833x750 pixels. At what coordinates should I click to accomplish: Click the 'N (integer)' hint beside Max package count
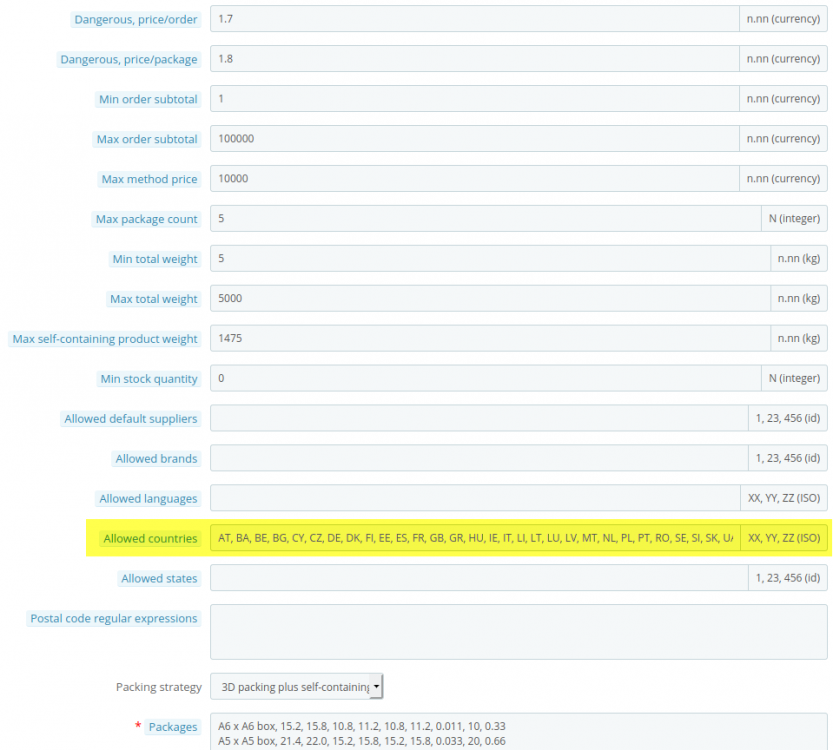pyautogui.click(x=795, y=218)
